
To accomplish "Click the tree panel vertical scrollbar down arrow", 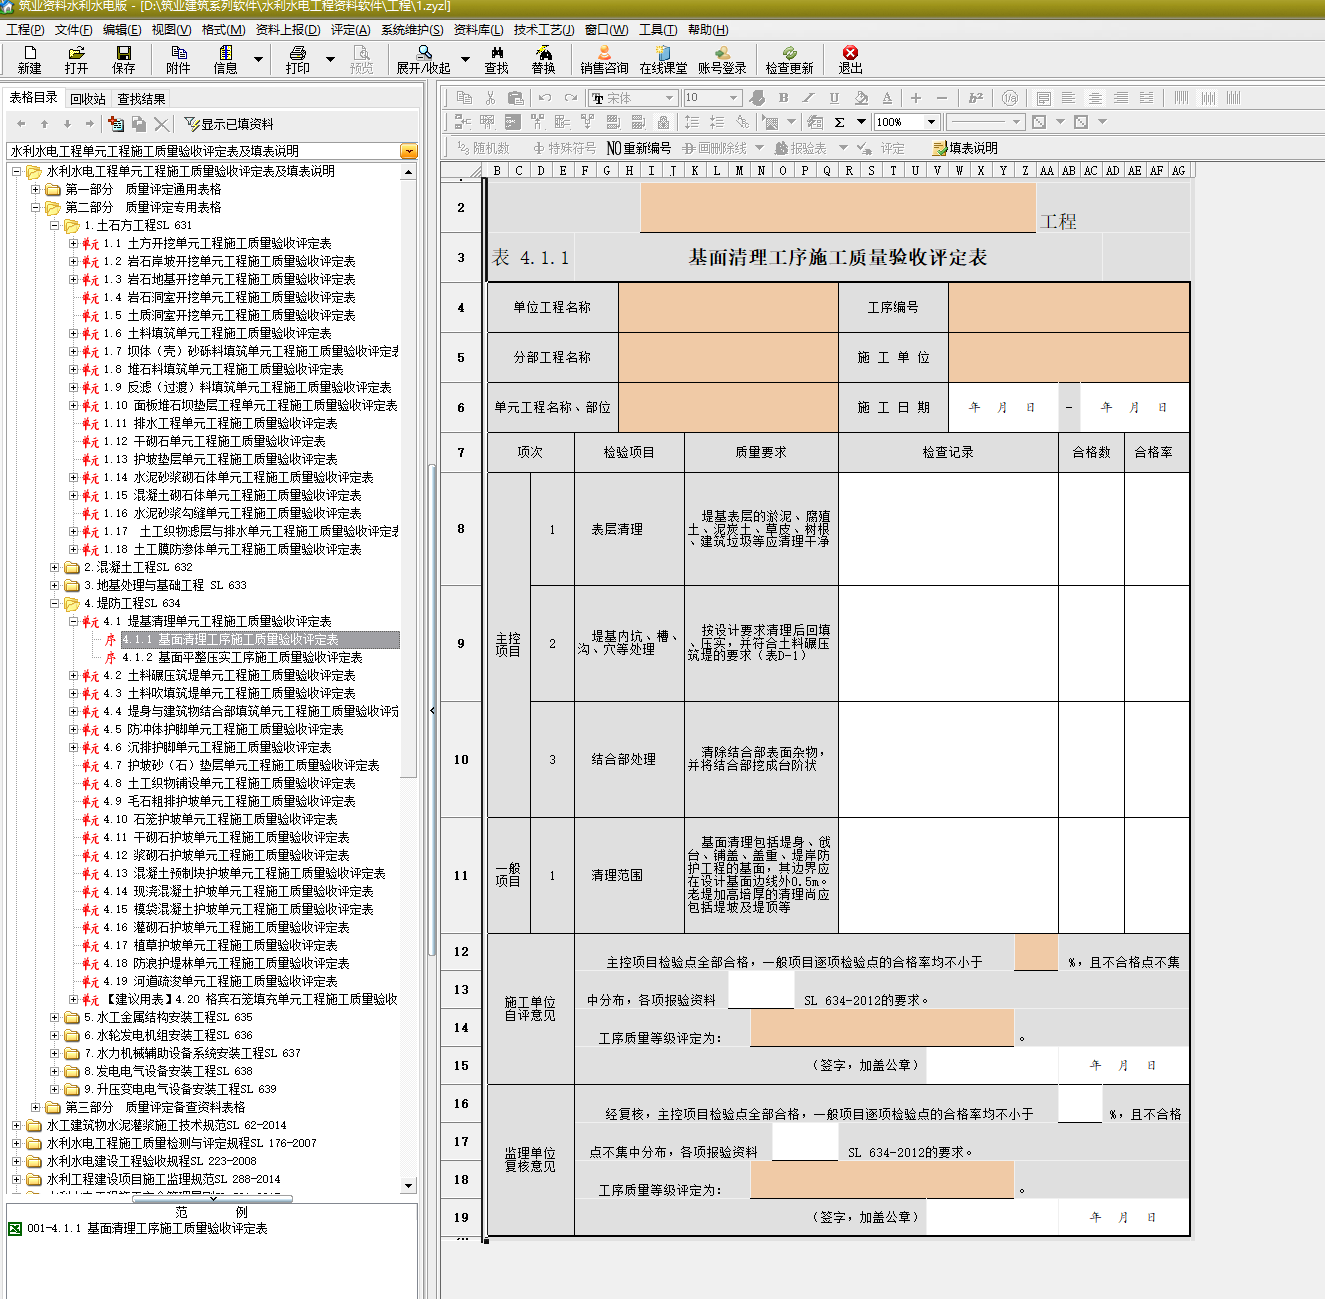I will (408, 1186).
